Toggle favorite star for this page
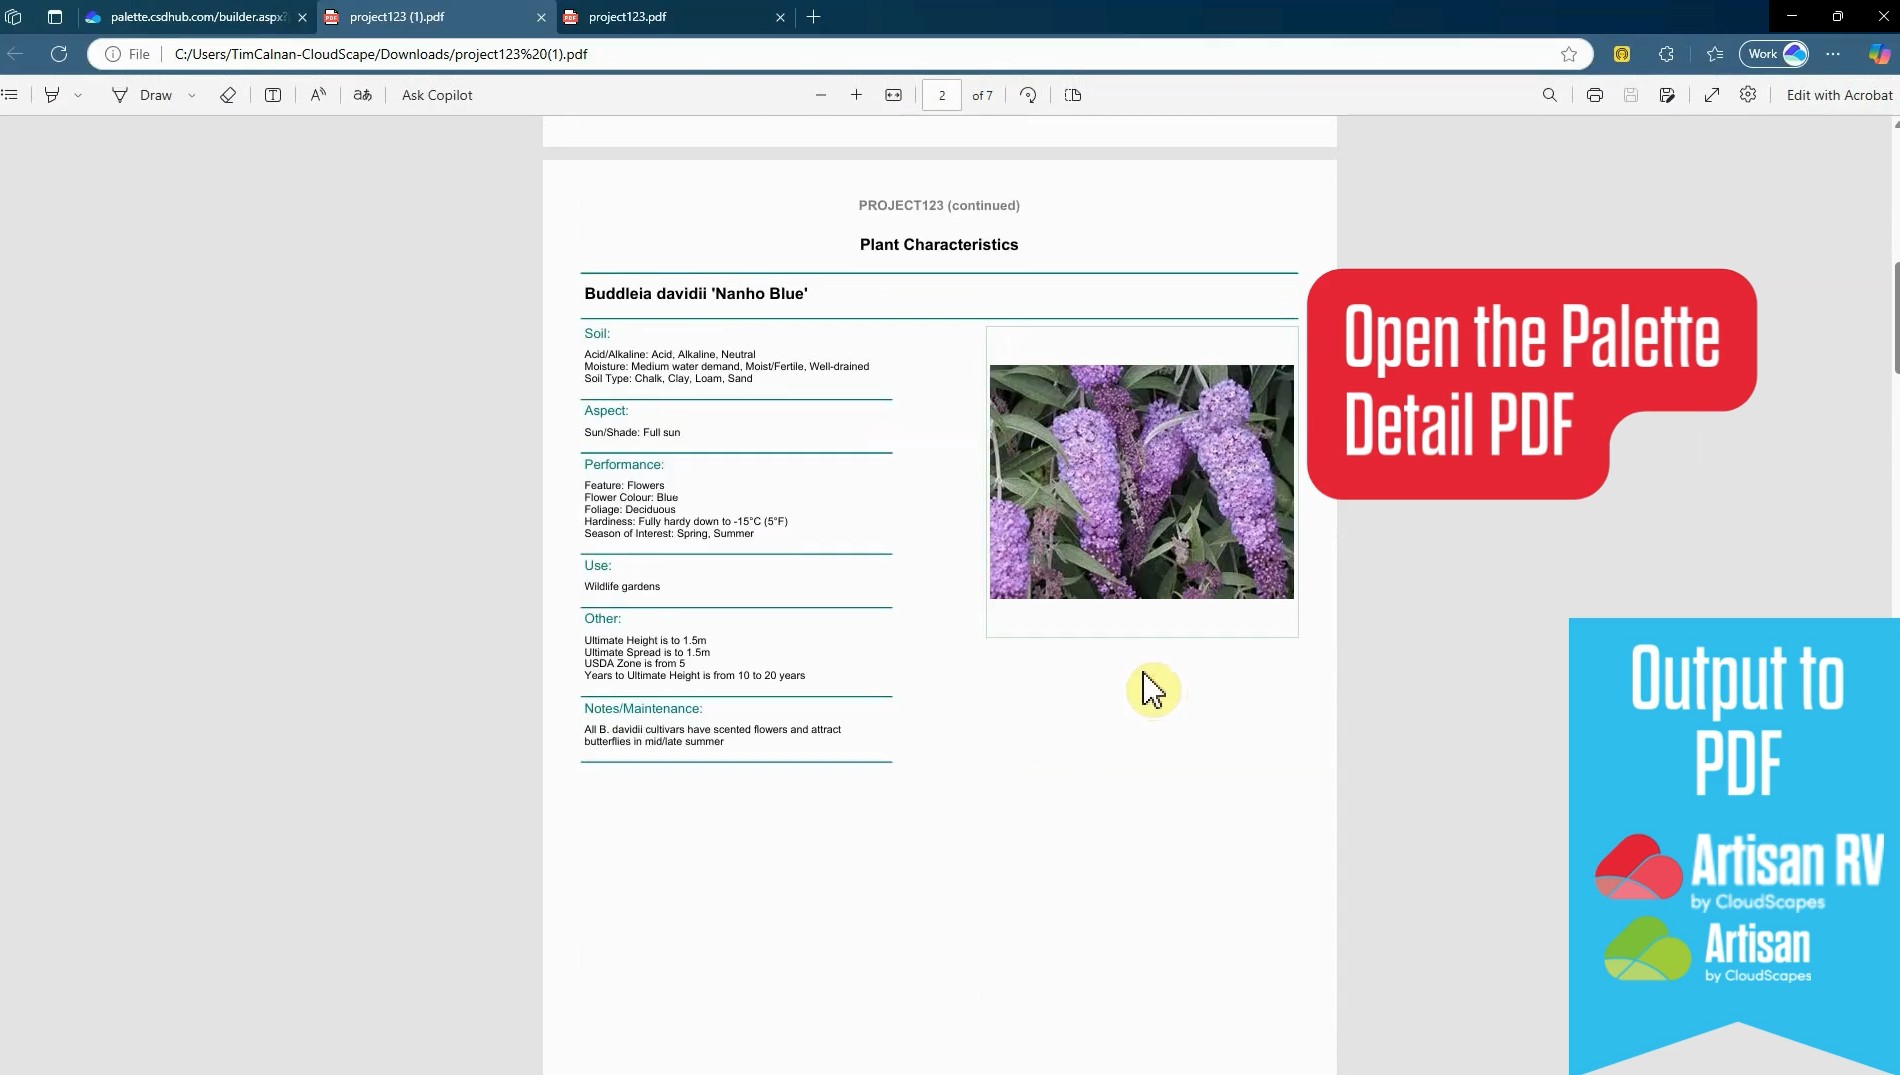 coord(1568,54)
